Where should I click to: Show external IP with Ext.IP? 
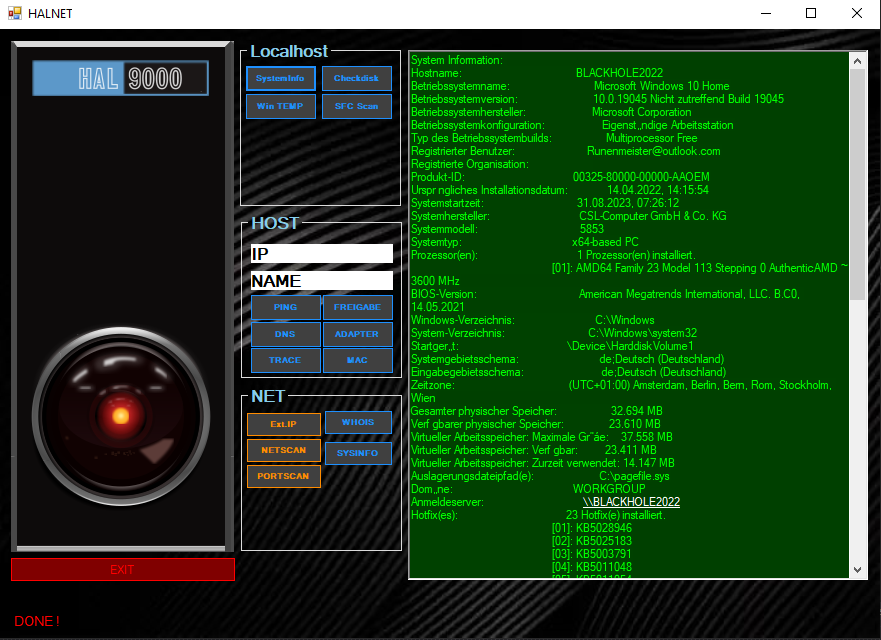coord(284,424)
